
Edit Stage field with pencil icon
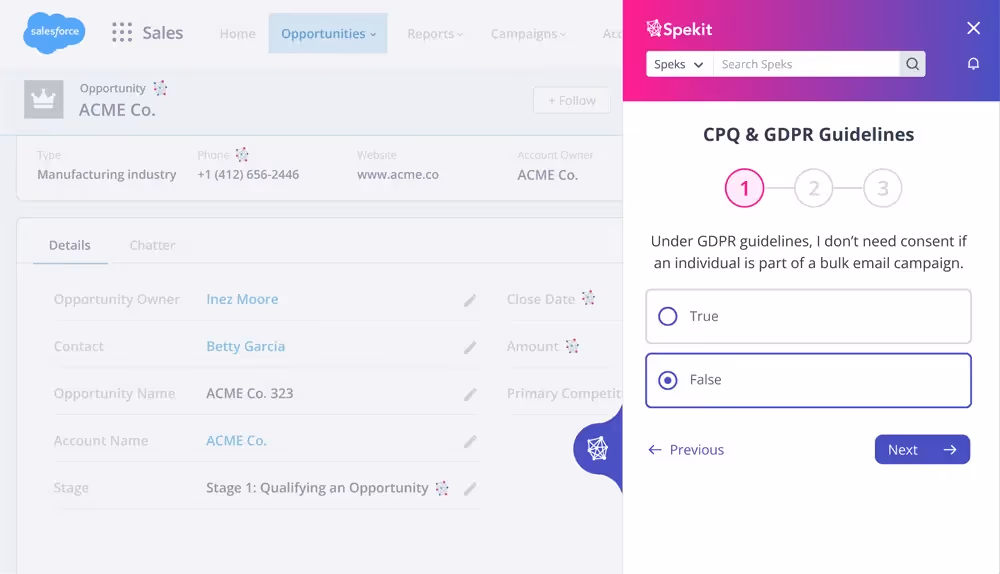click(x=470, y=489)
